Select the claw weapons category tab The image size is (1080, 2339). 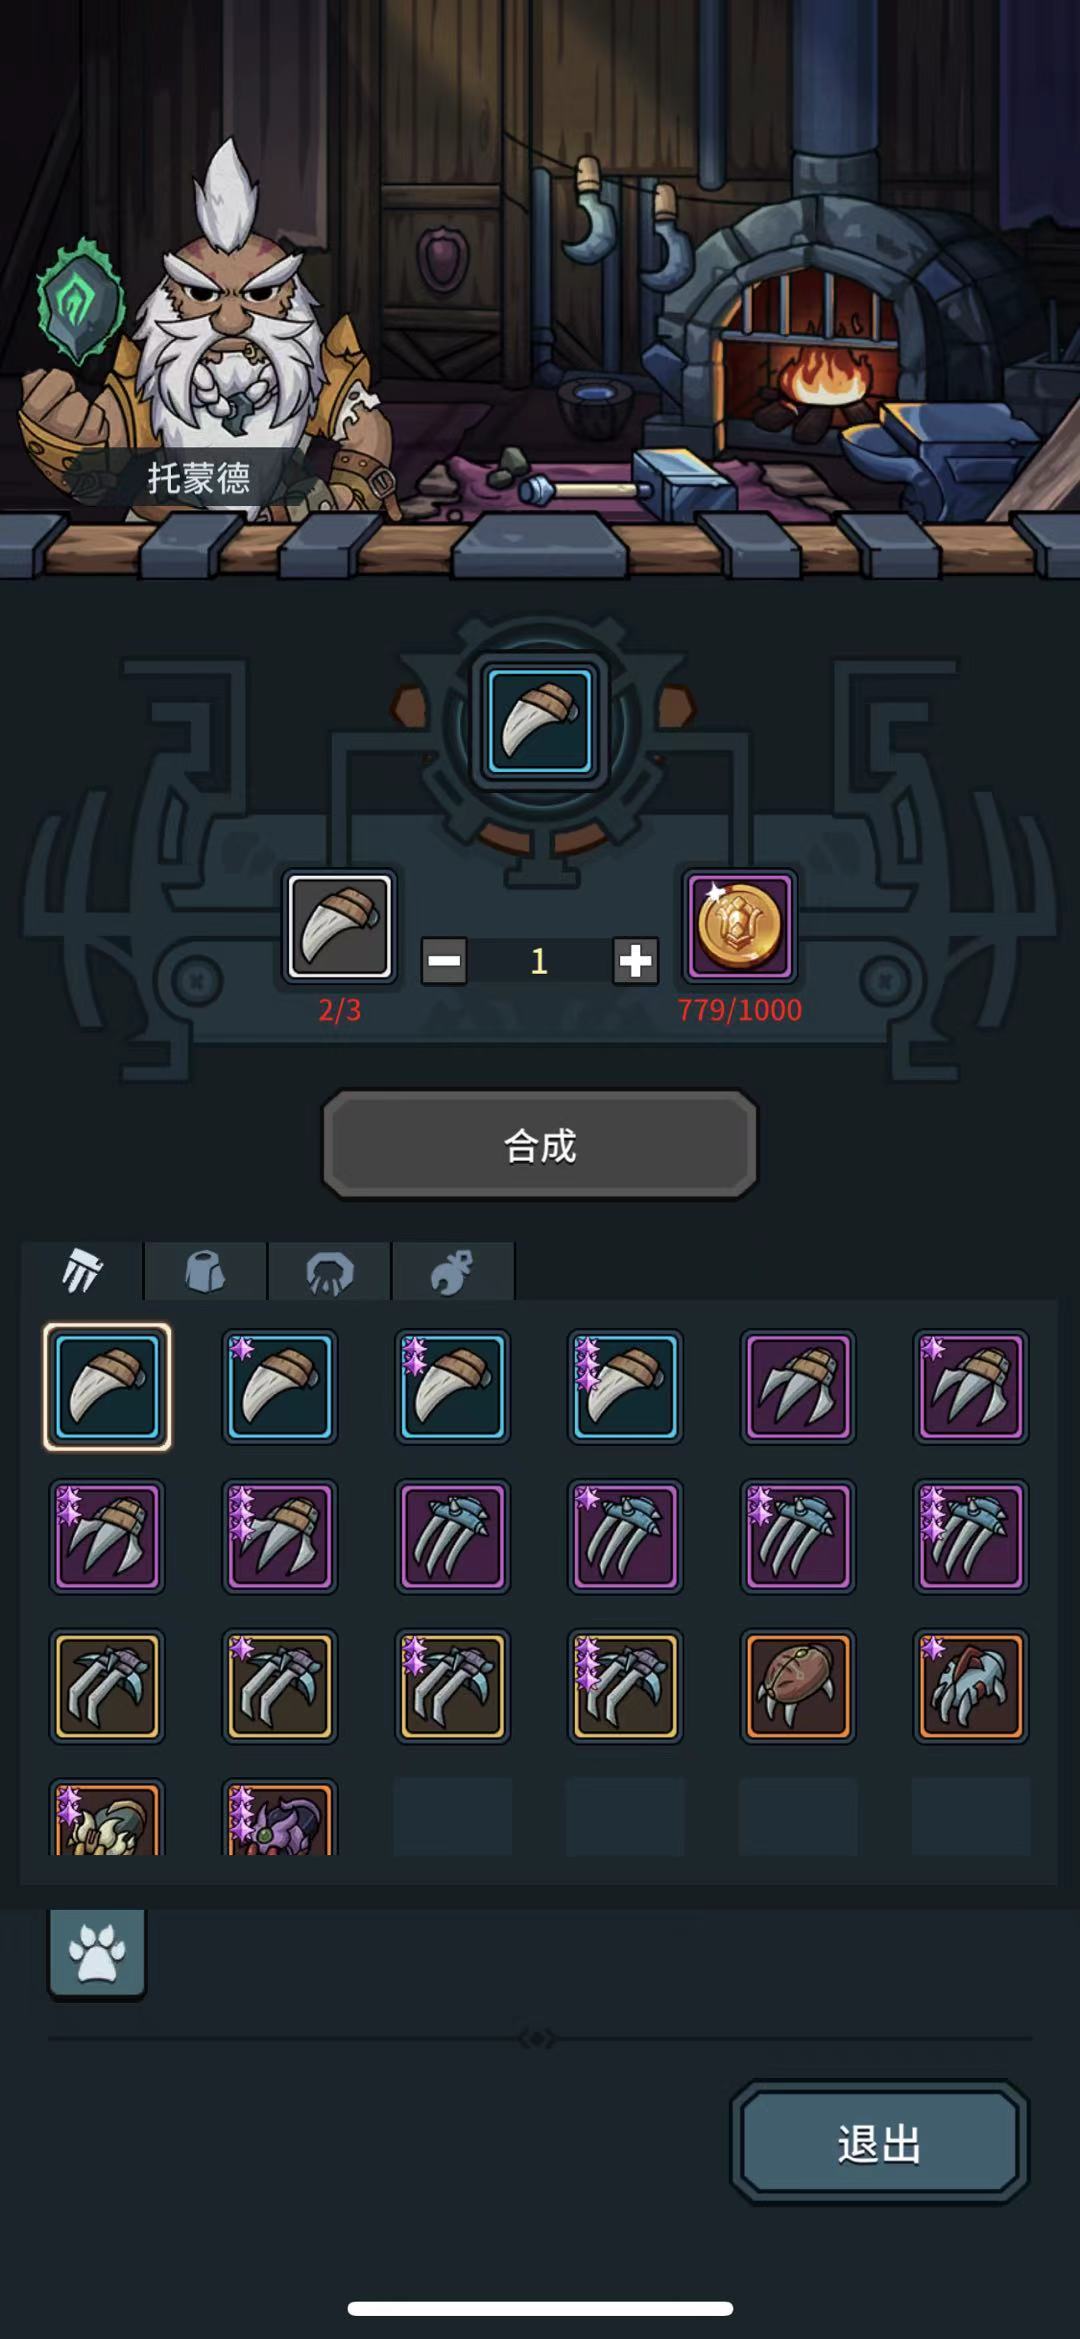click(82, 1272)
